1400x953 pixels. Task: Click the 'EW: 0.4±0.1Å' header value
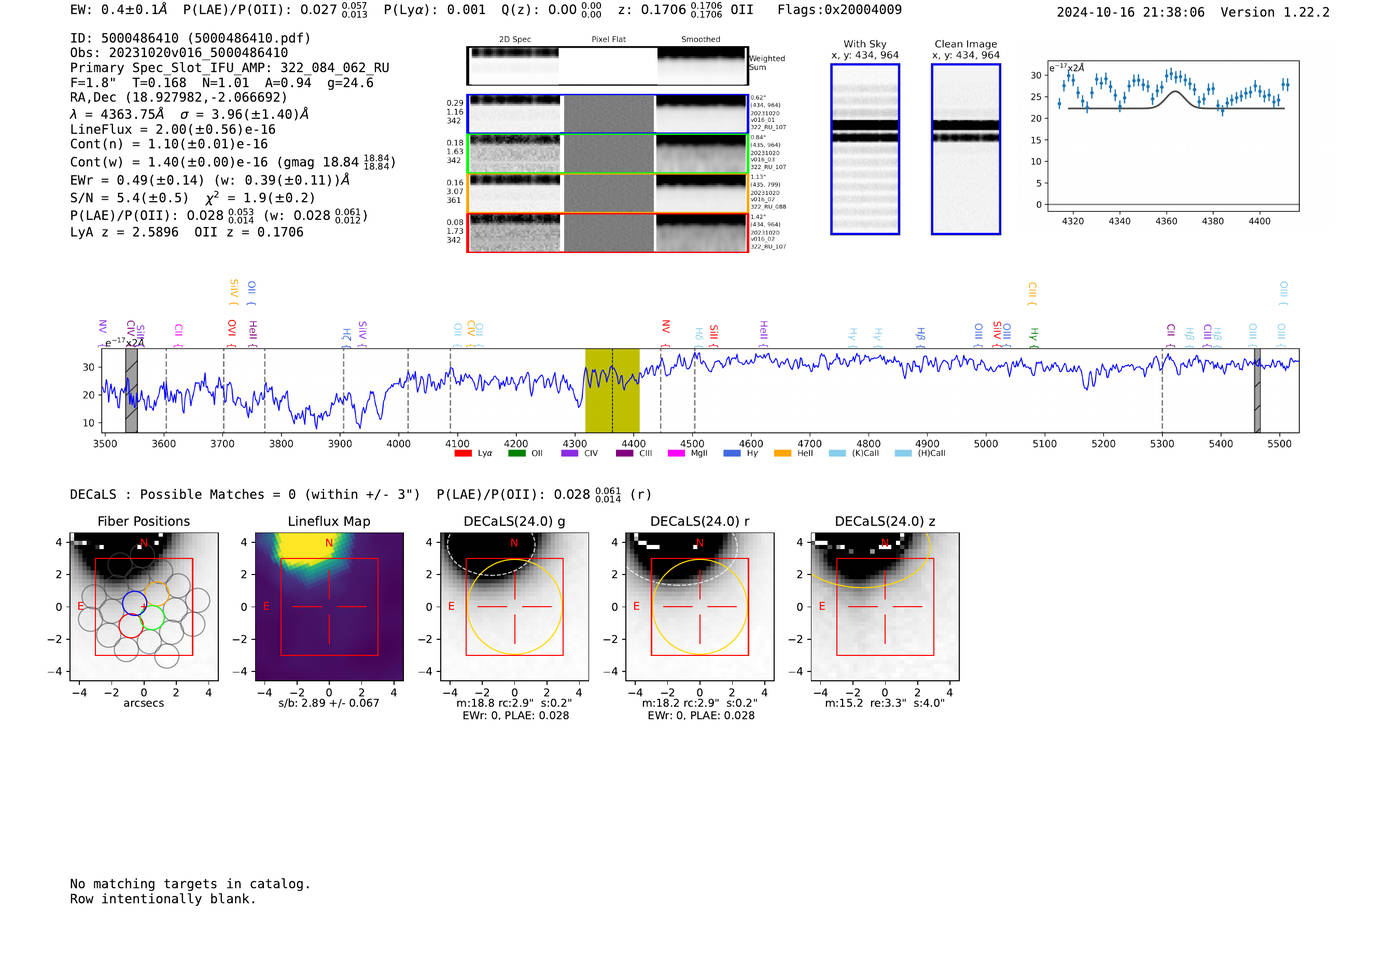[118, 10]
